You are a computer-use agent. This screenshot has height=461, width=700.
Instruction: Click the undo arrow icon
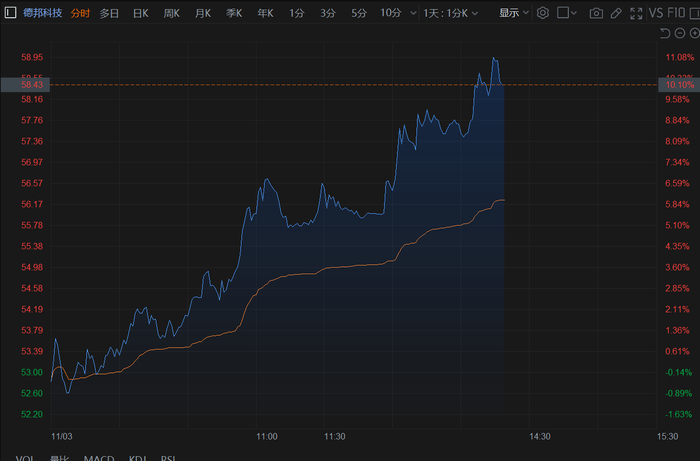[665, 34]
